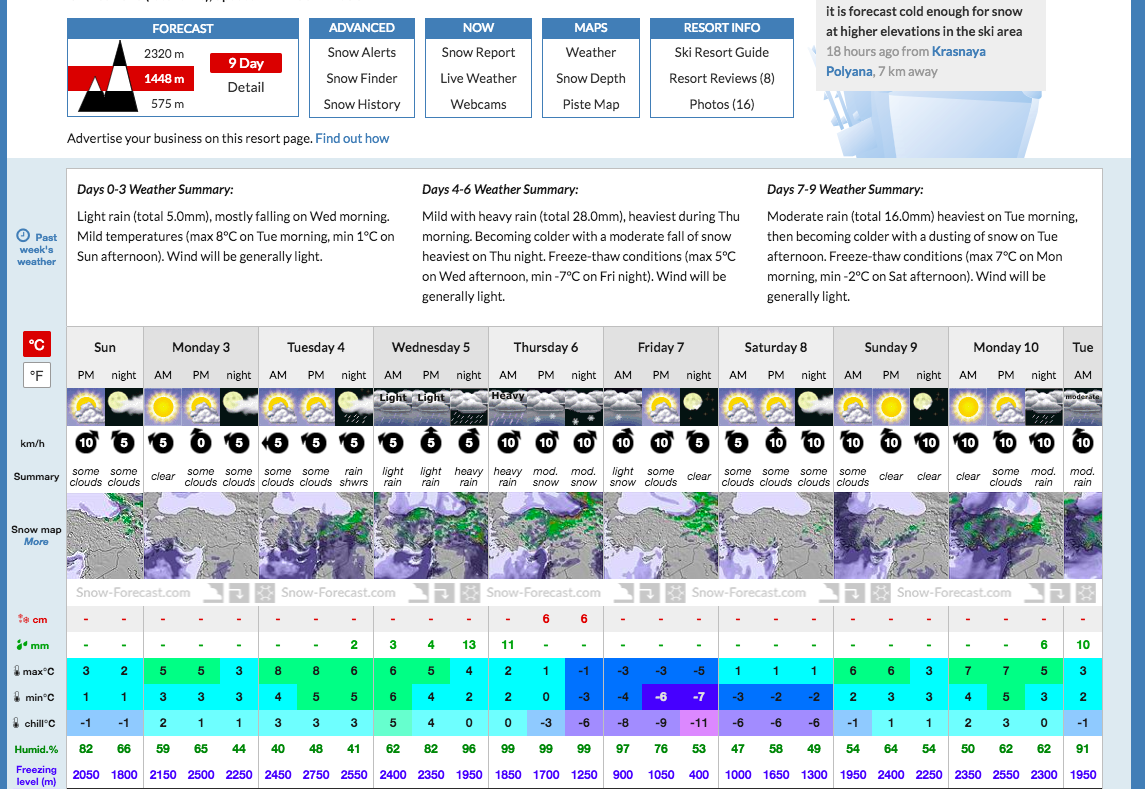Click the Monday 3 PM wind icon showing 0
The height and width of the screenshot is (789, 1145).
pos(201,442)
